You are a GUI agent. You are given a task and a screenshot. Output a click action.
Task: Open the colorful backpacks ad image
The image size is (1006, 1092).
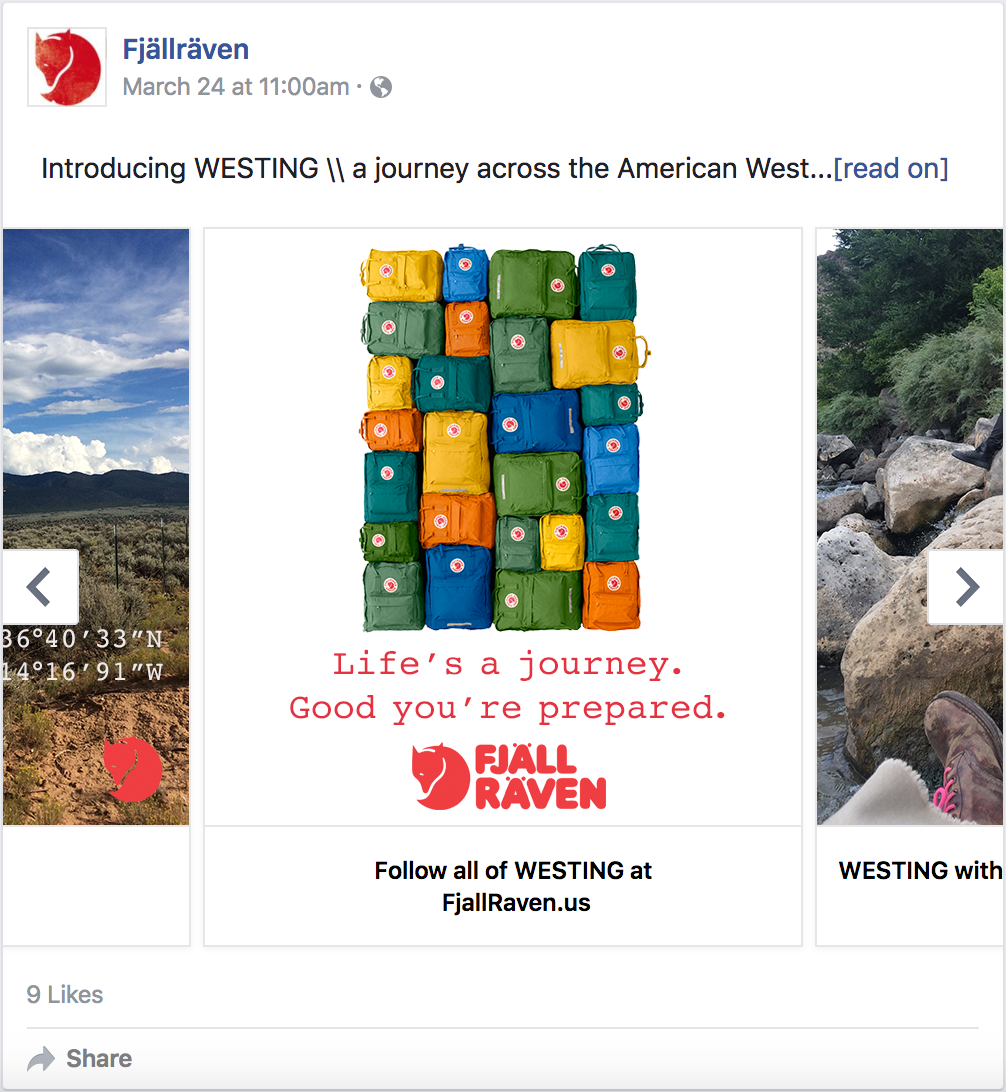[x=503, y=526]
